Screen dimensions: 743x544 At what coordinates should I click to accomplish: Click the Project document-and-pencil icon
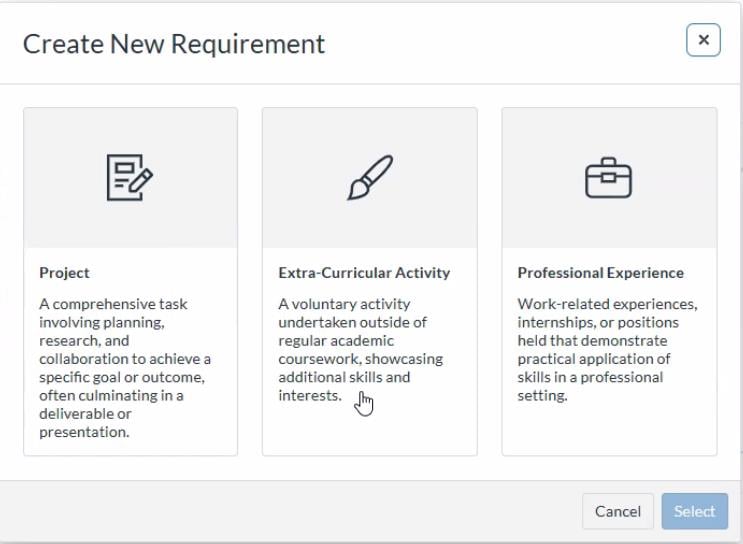point(130,178)
